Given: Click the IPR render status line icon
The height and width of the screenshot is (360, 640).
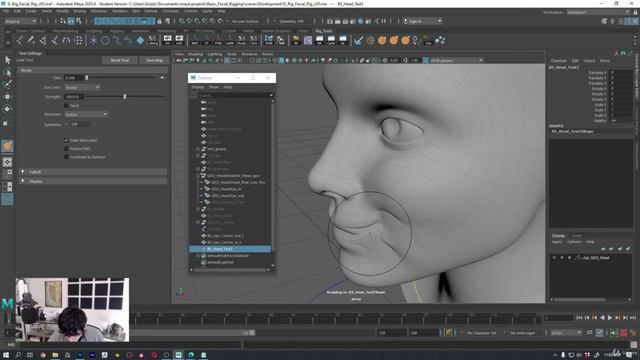Looking at the screenshot, I should tap(345, 21).
